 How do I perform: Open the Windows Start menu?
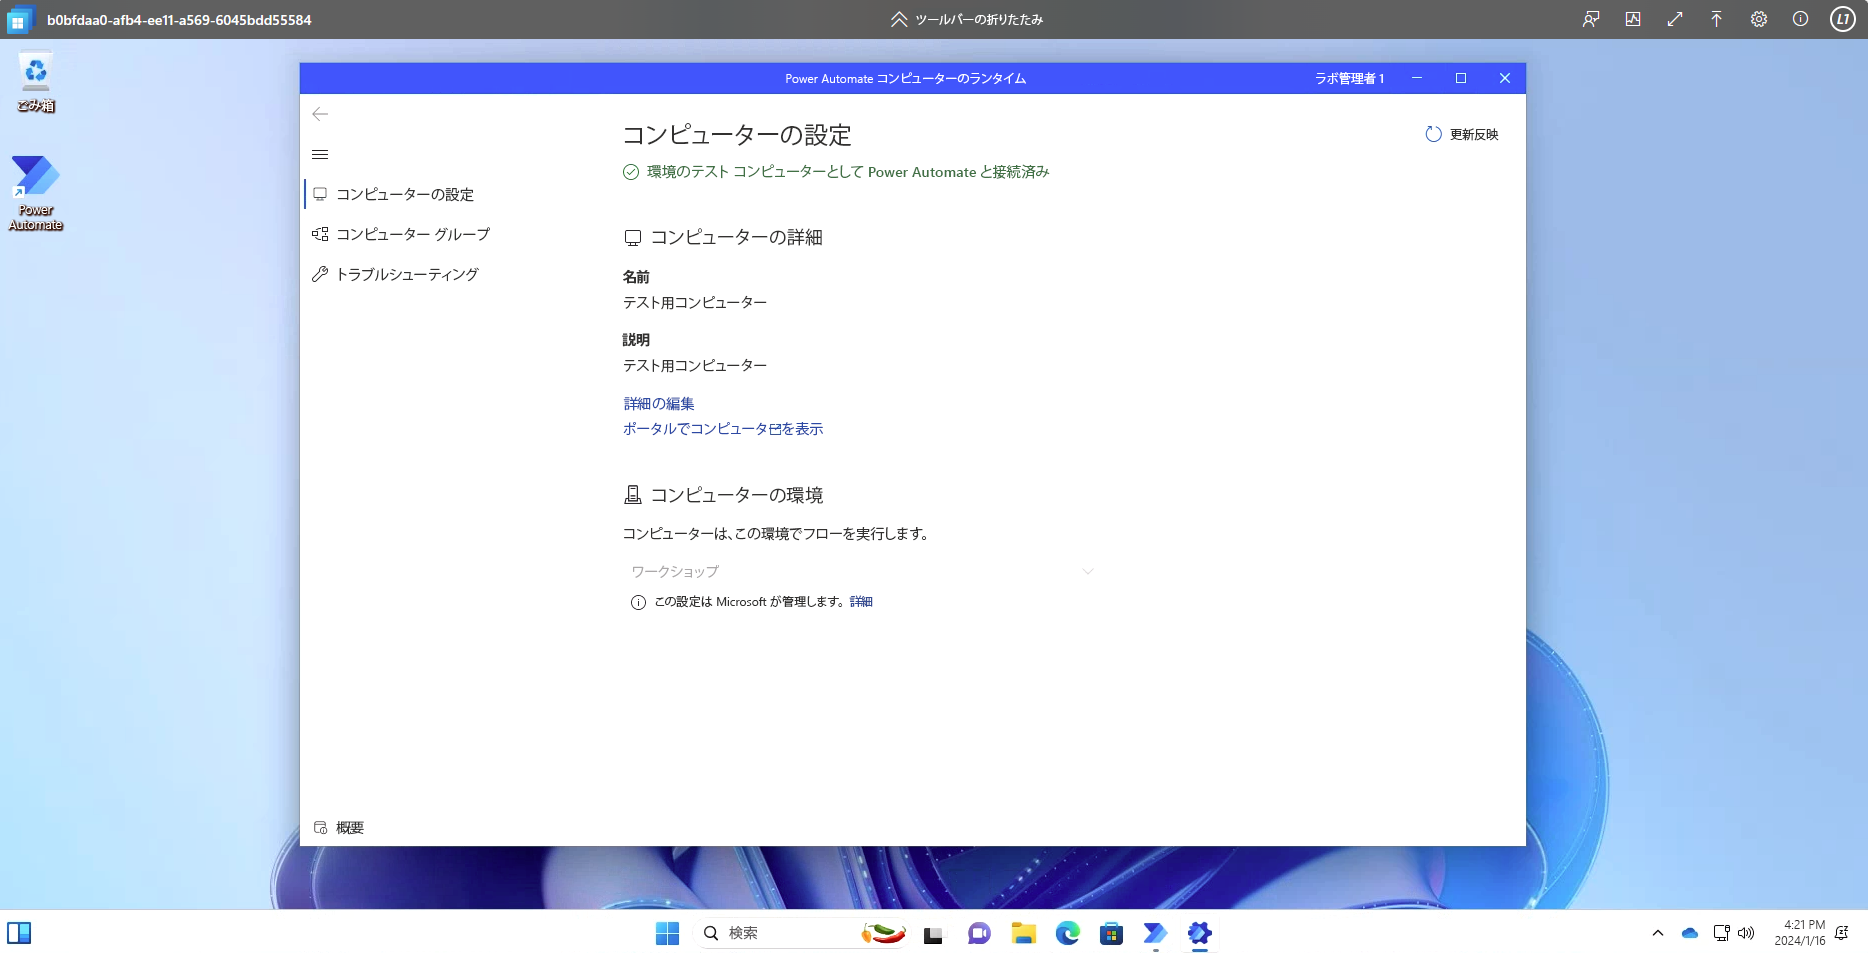pos(667,933)
